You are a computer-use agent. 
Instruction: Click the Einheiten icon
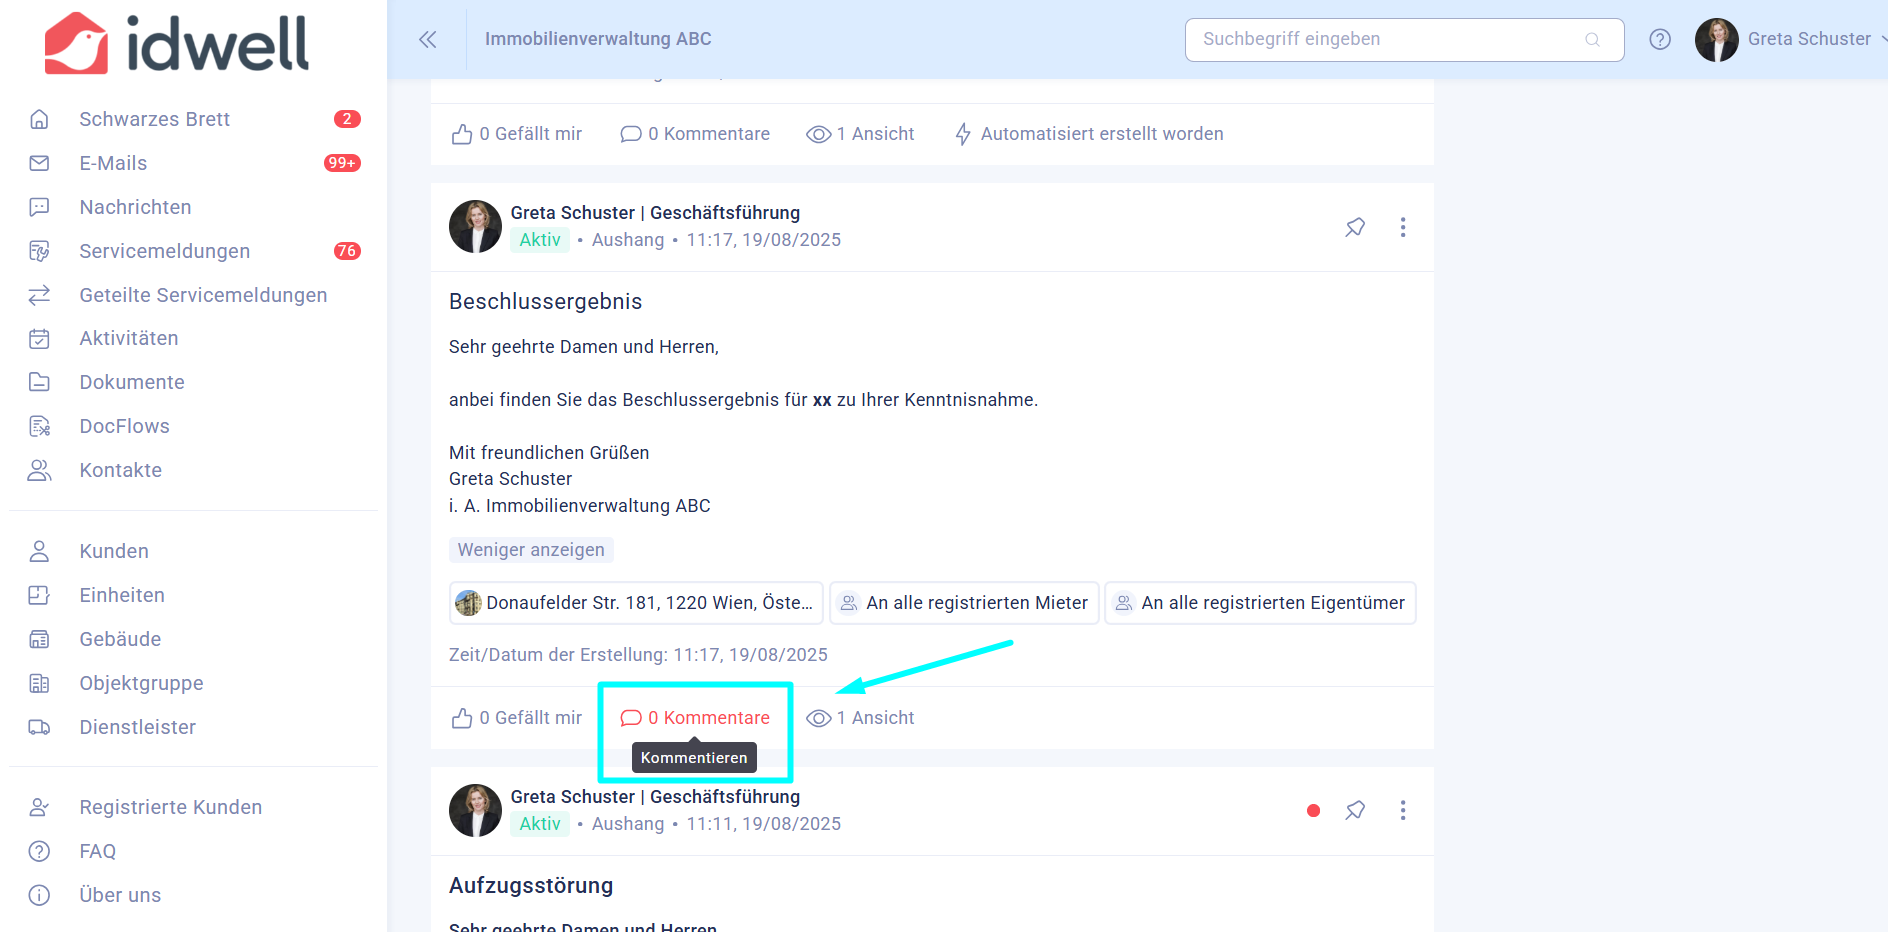pos(39,595)
